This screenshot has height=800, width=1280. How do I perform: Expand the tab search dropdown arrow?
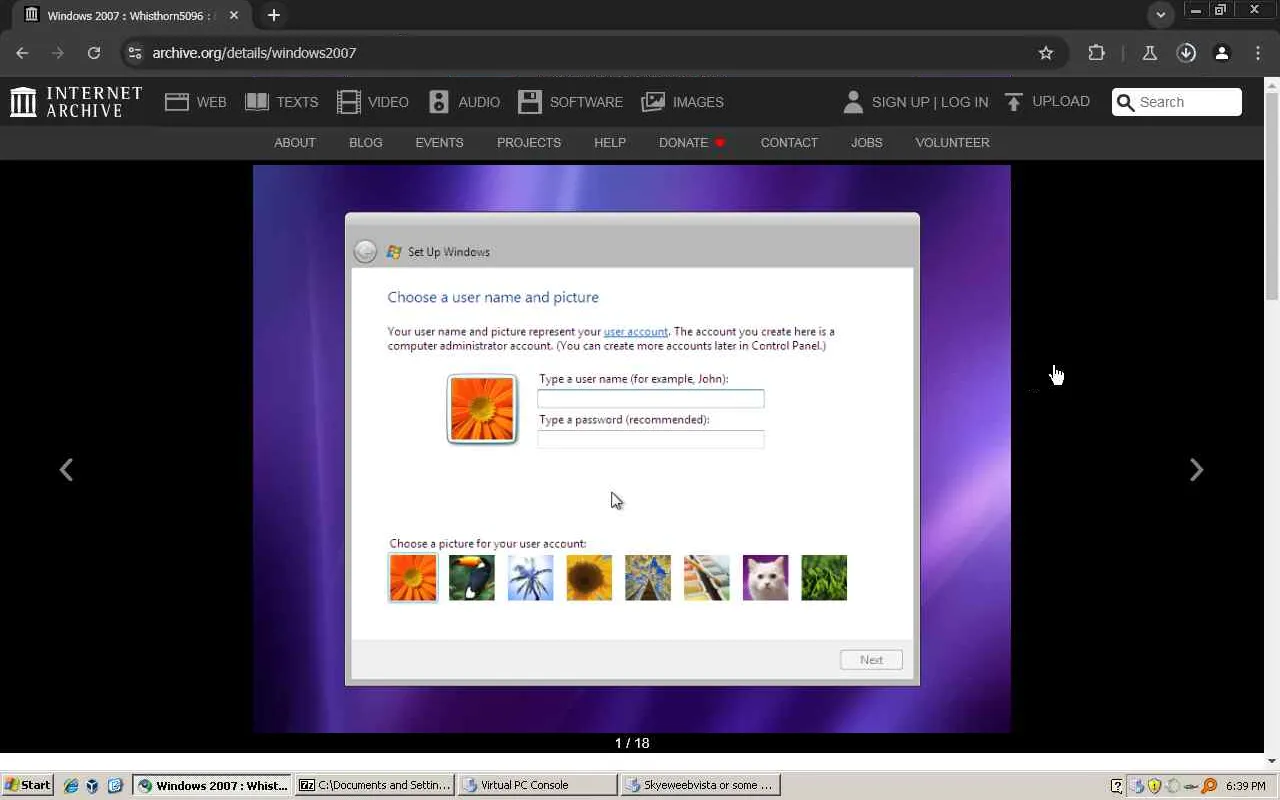point(1161,15)
